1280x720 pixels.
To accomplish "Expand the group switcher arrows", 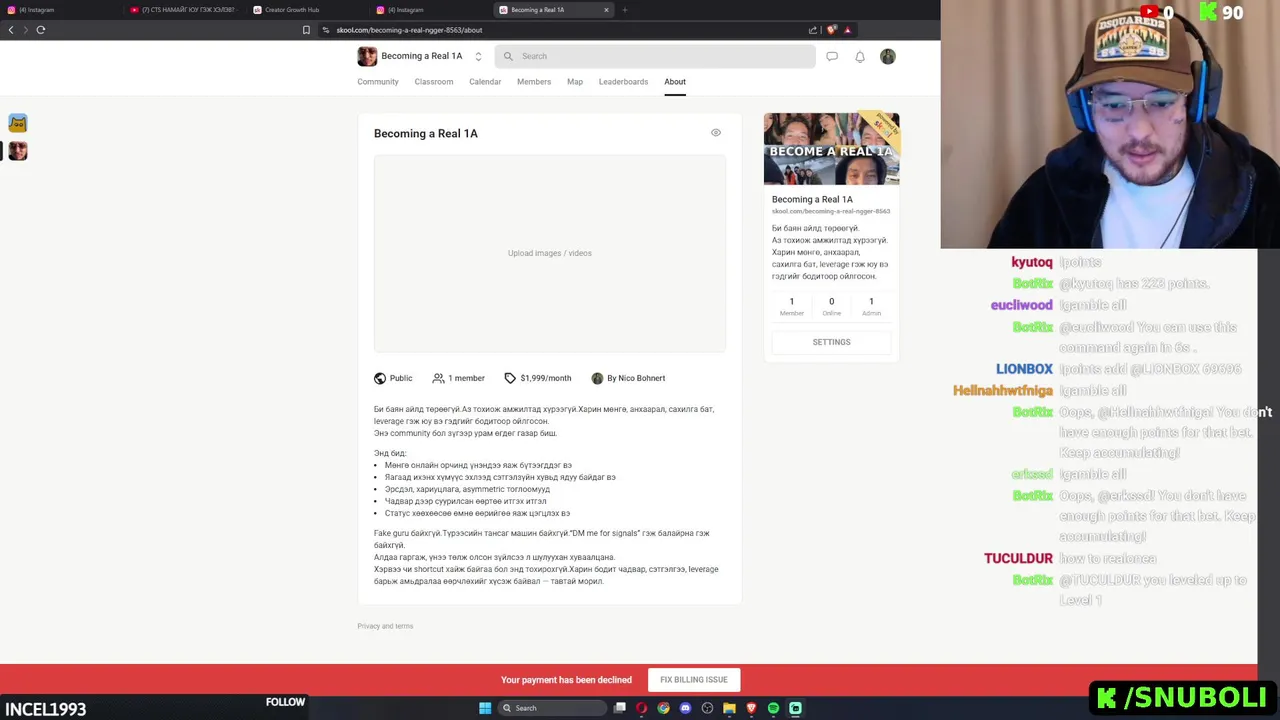I will (x=478, y=57).
